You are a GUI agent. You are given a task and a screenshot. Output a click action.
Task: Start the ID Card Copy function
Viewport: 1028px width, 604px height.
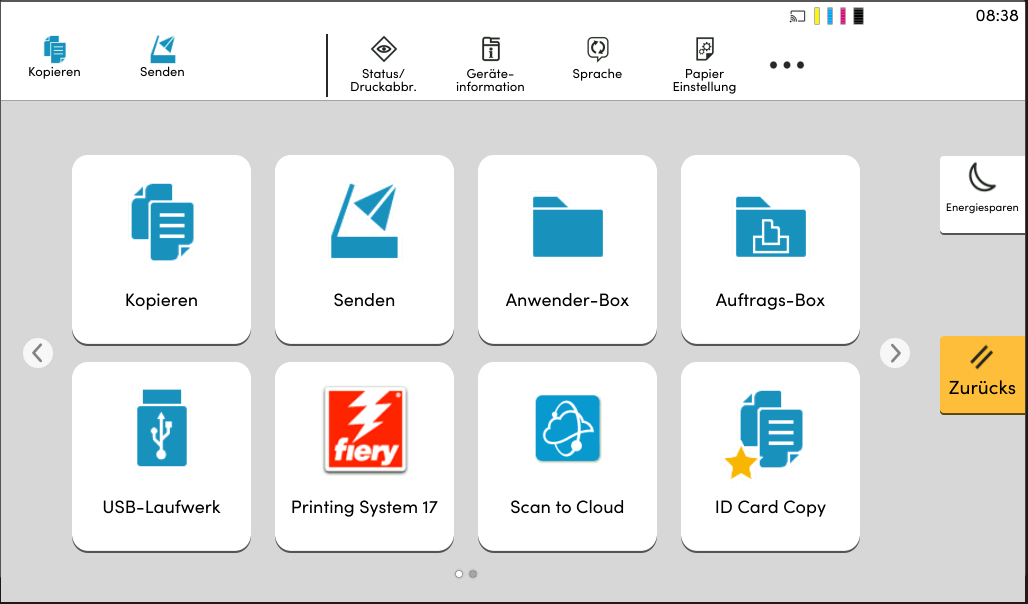pos(770,456)
